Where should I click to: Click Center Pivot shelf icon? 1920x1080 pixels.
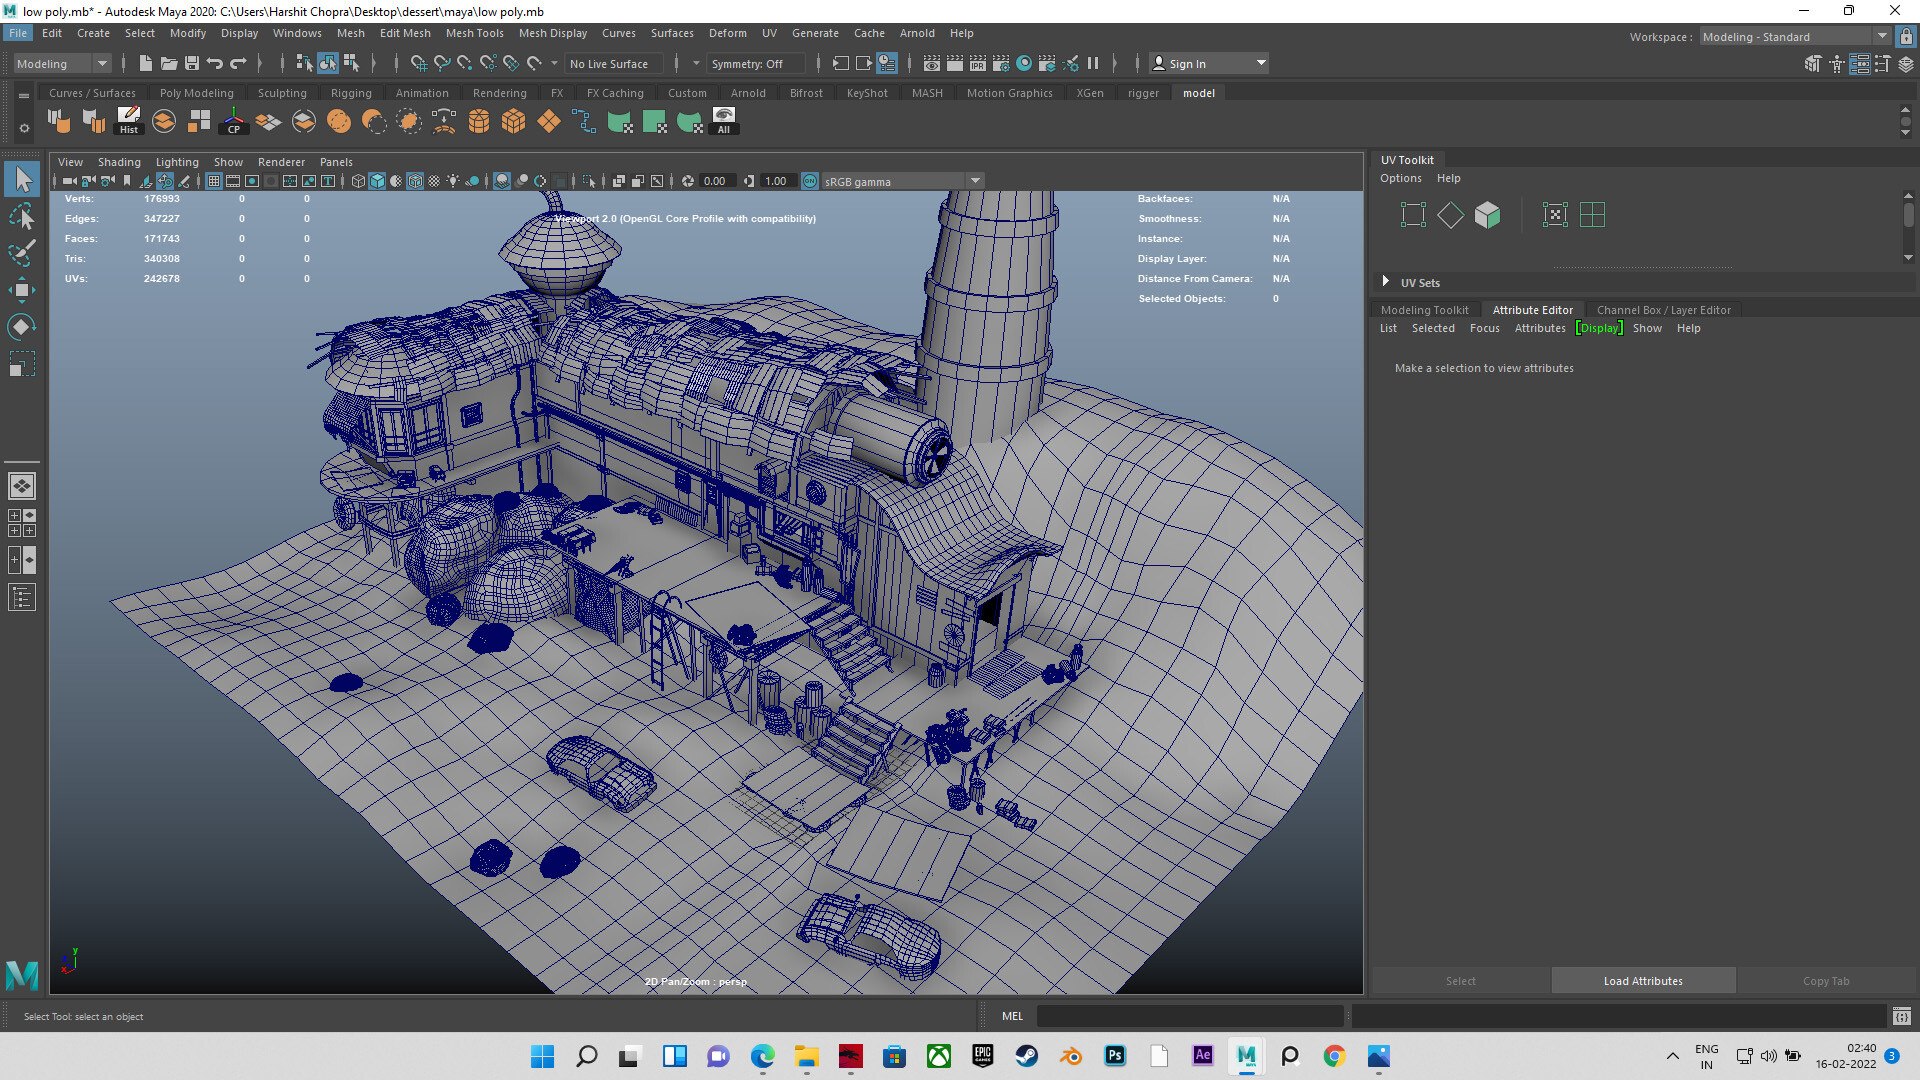(x=234, y=121)
